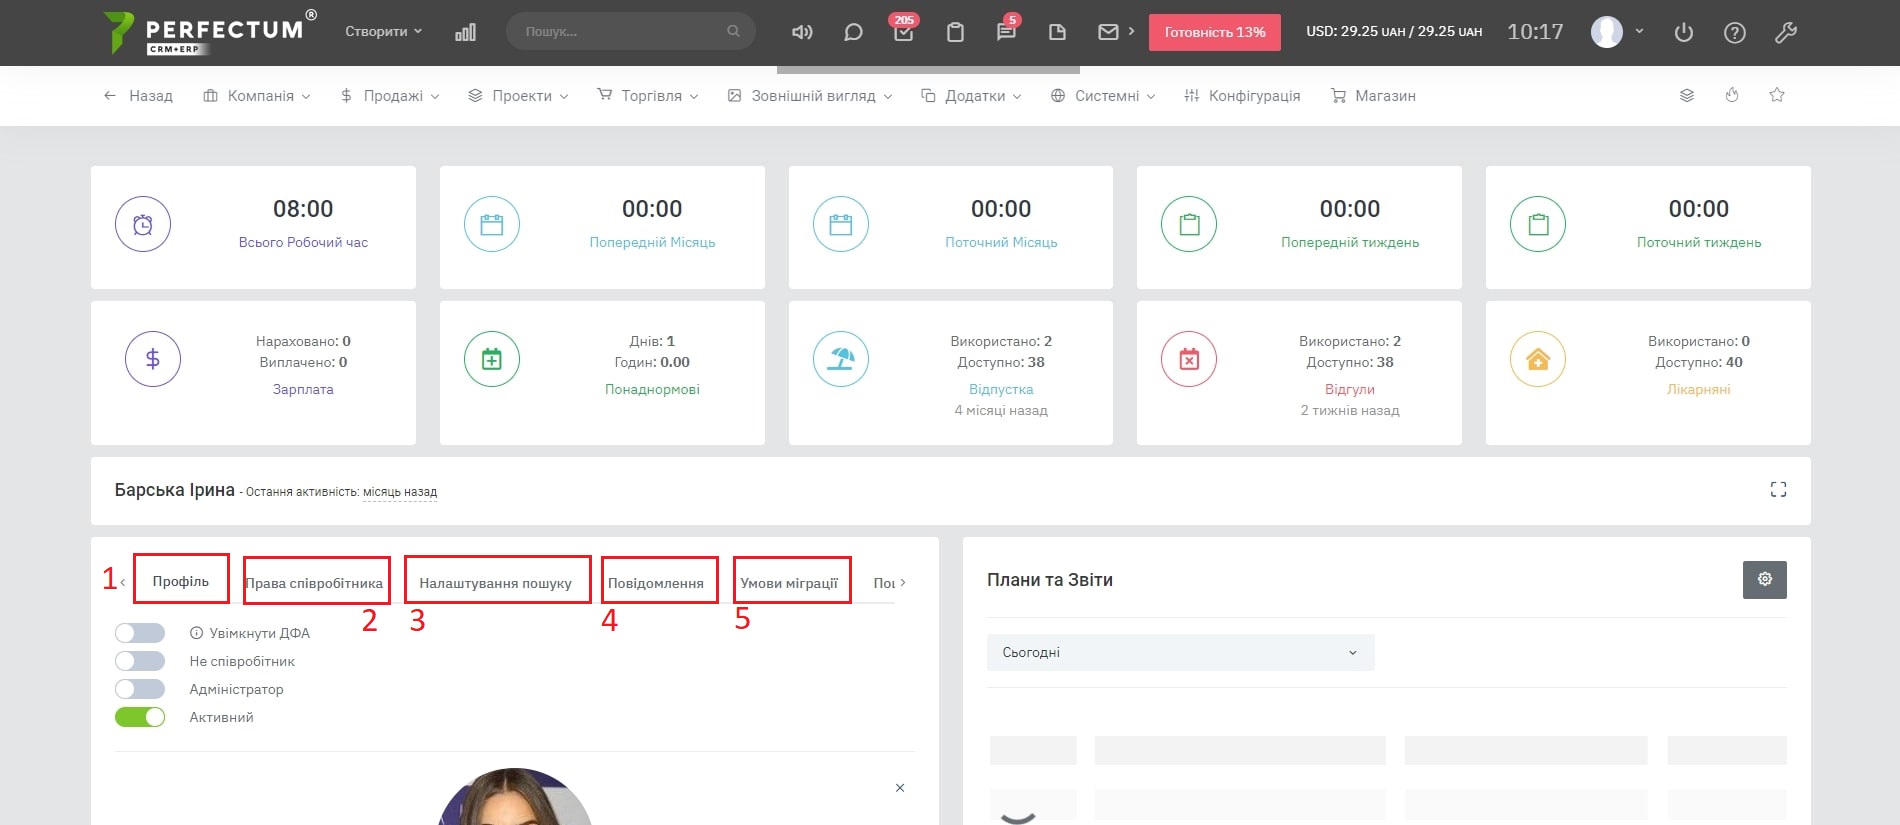Viewport: 1900px width, 825px height.
Task: Click the megaphone announcements icon
Action: [802, 32]
